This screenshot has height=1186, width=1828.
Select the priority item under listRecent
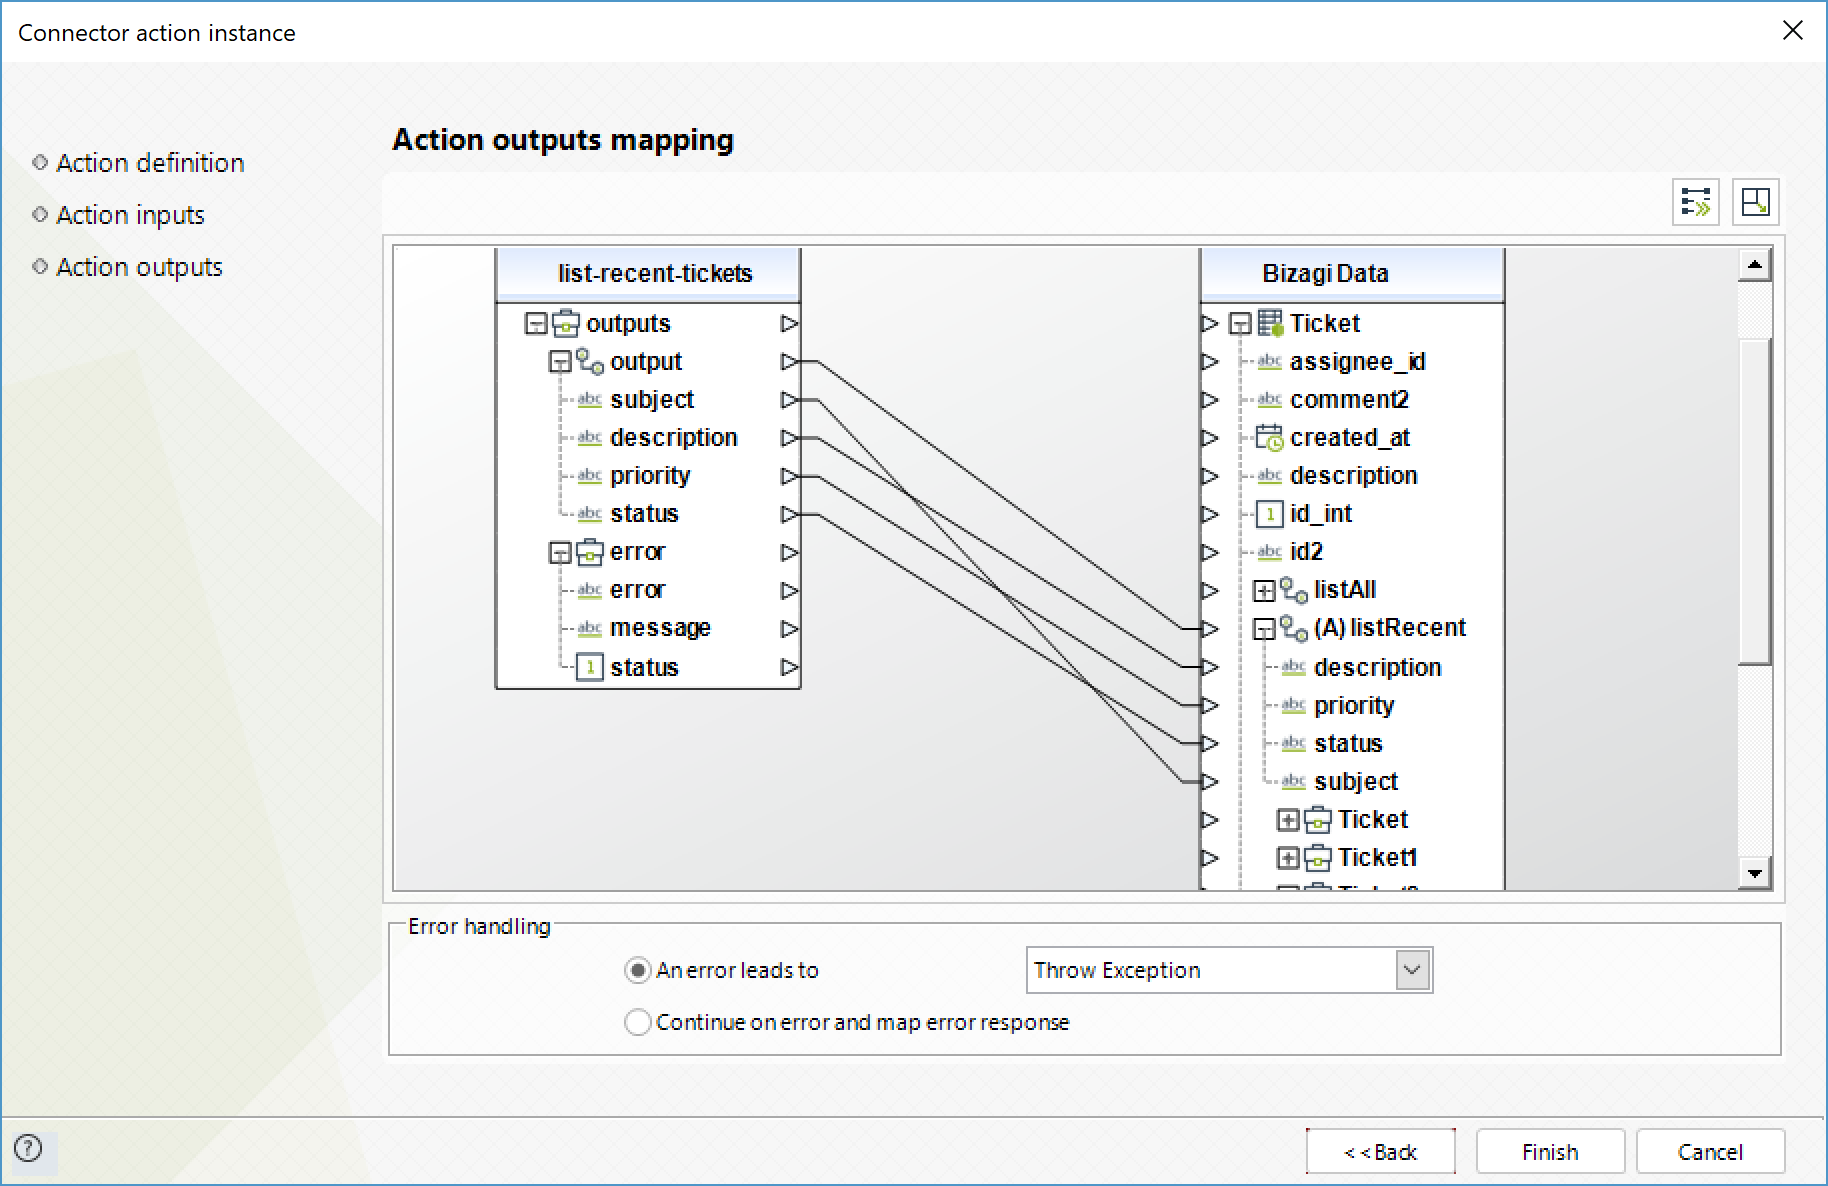pos(1353,705)
